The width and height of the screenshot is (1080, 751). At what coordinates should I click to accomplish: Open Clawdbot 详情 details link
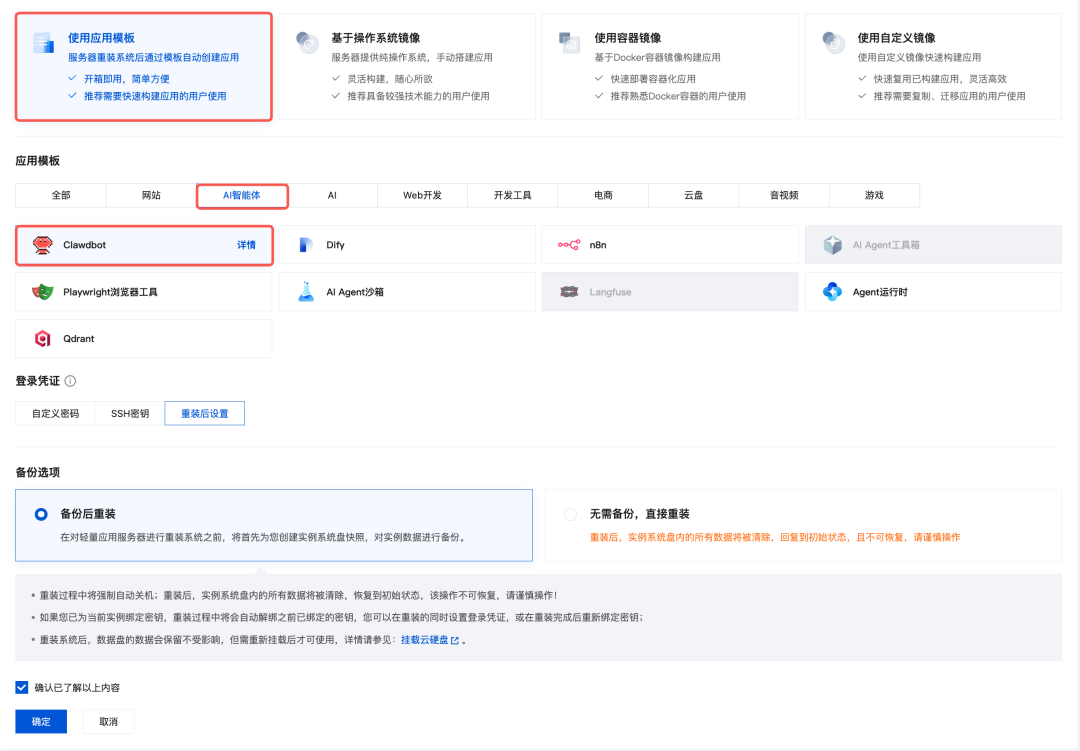[248, 244]
